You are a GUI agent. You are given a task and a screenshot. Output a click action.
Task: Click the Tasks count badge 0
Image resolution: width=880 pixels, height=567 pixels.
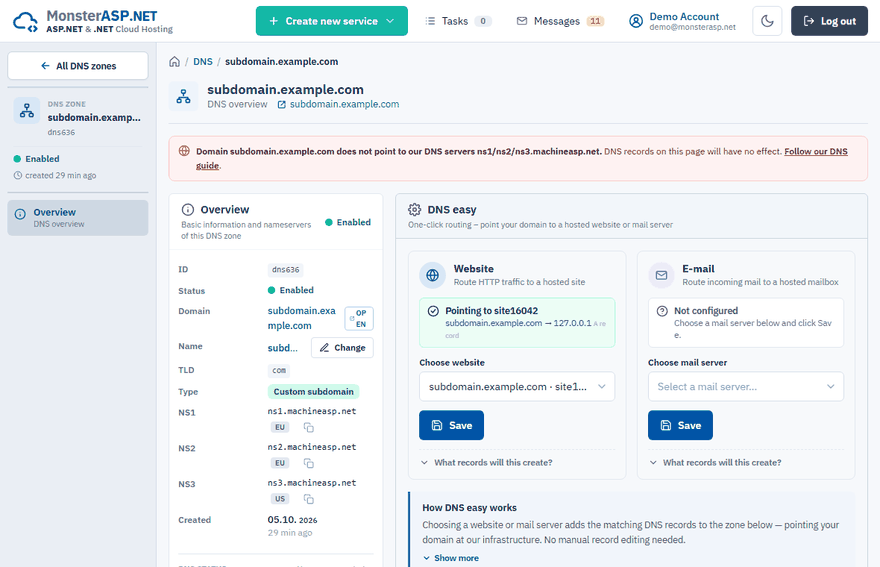[x=483, y=21]
